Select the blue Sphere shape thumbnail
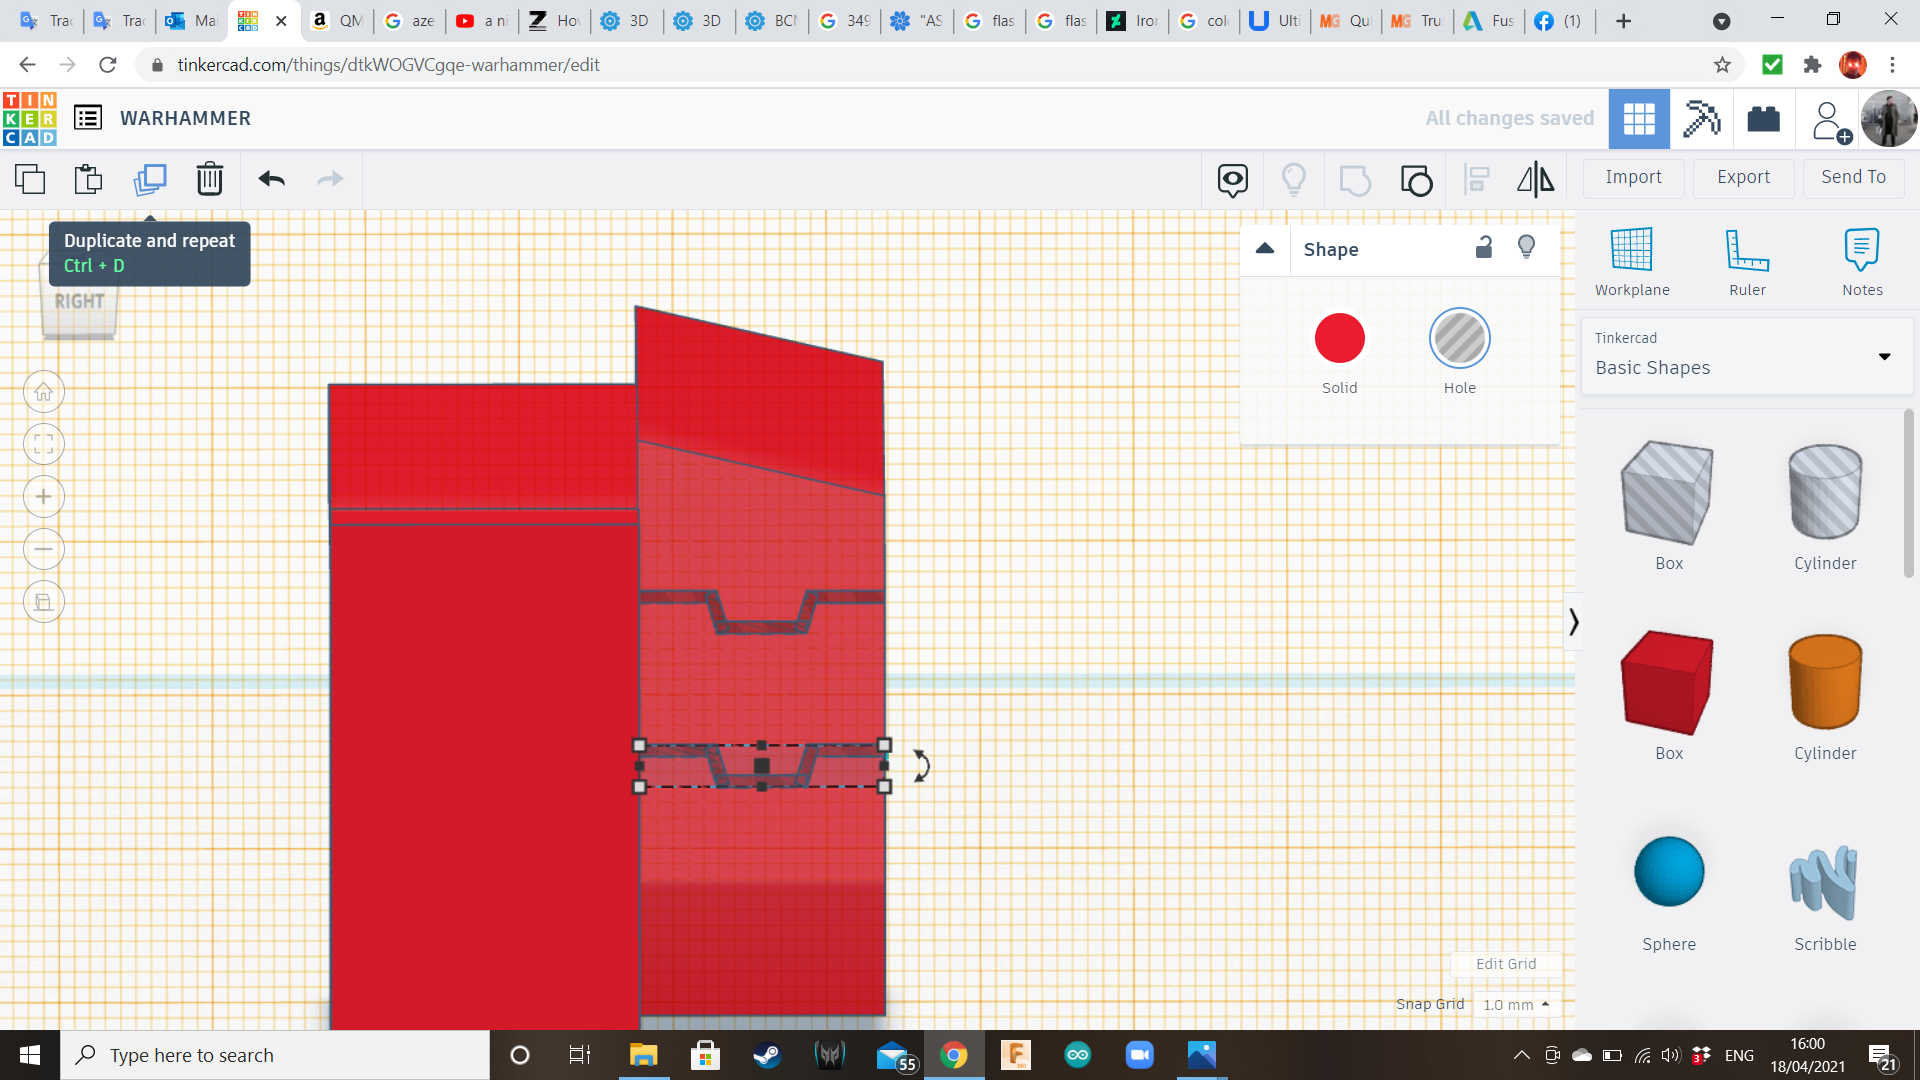The image size is (1920, 1080). pos(1668,872)
